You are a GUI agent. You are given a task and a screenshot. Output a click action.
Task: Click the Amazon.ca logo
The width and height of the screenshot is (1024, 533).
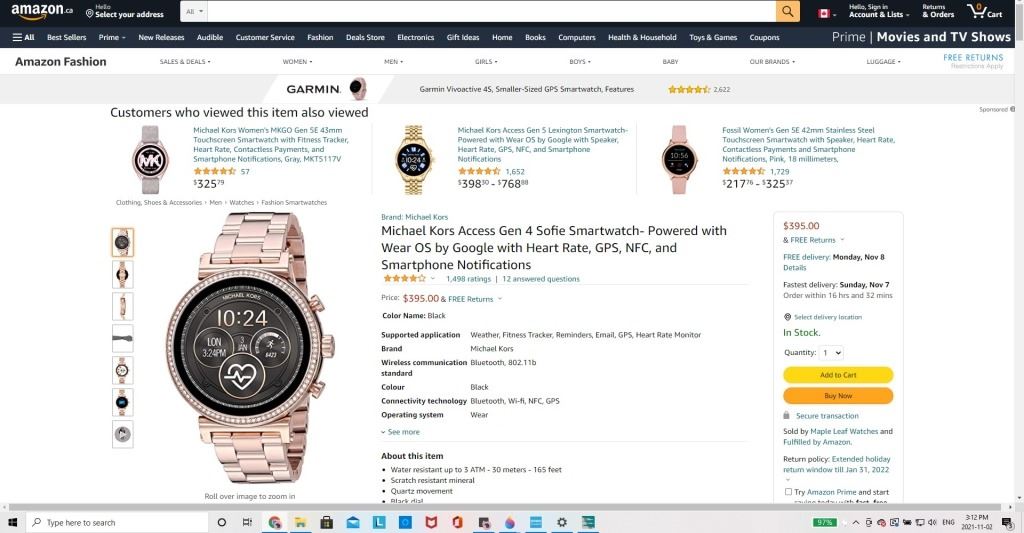(42, 11)
